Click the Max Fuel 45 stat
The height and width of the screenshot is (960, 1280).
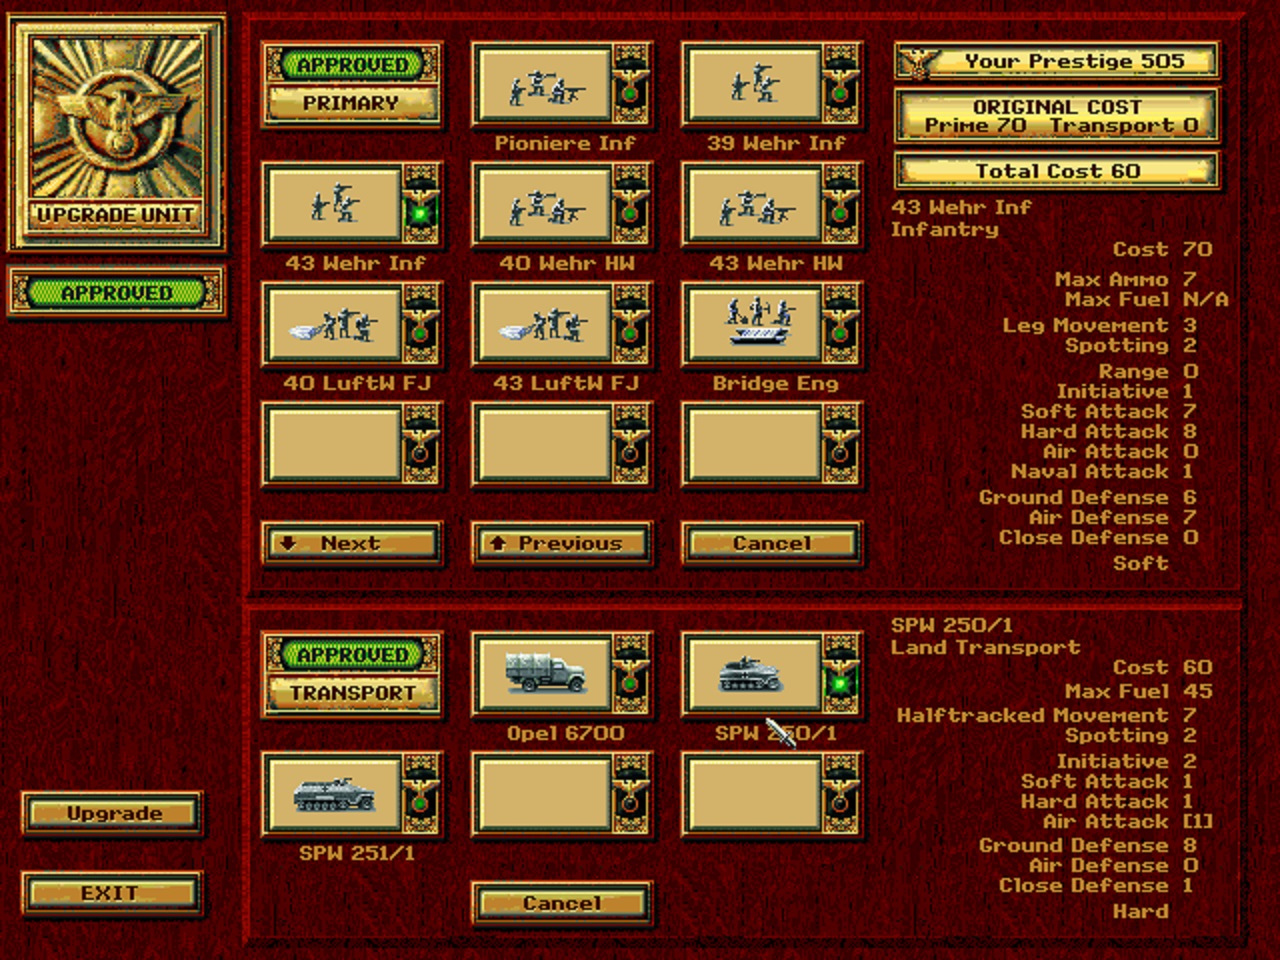click(x=1139, y=691)
